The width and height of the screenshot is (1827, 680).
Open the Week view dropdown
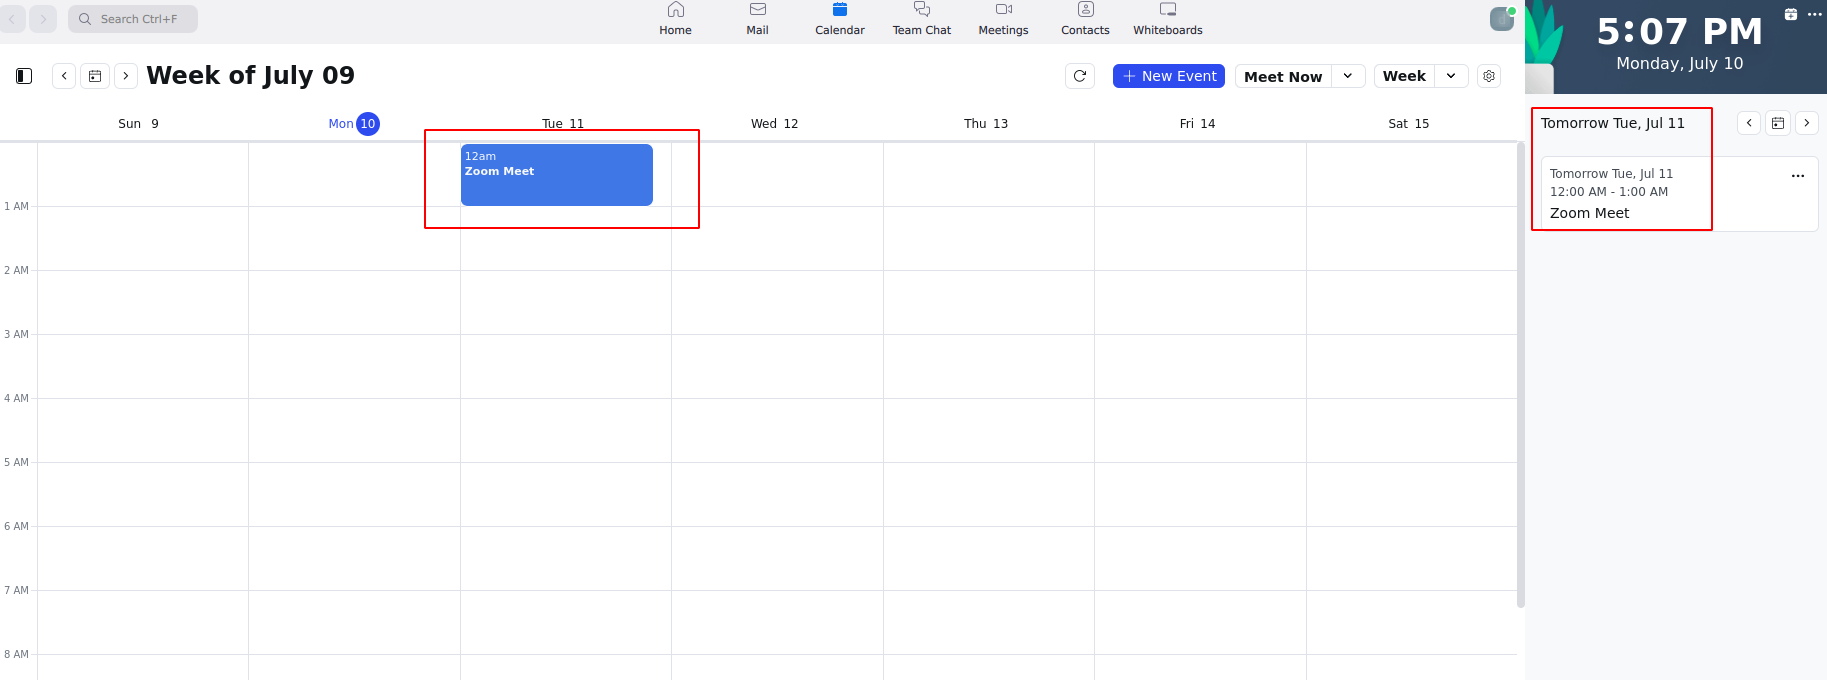[1451, 76]
